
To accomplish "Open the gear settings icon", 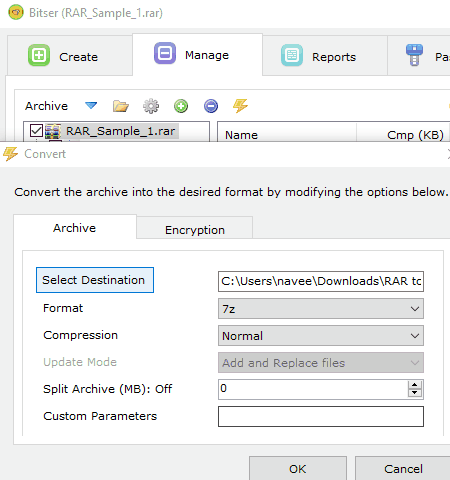I will point(151,106).
